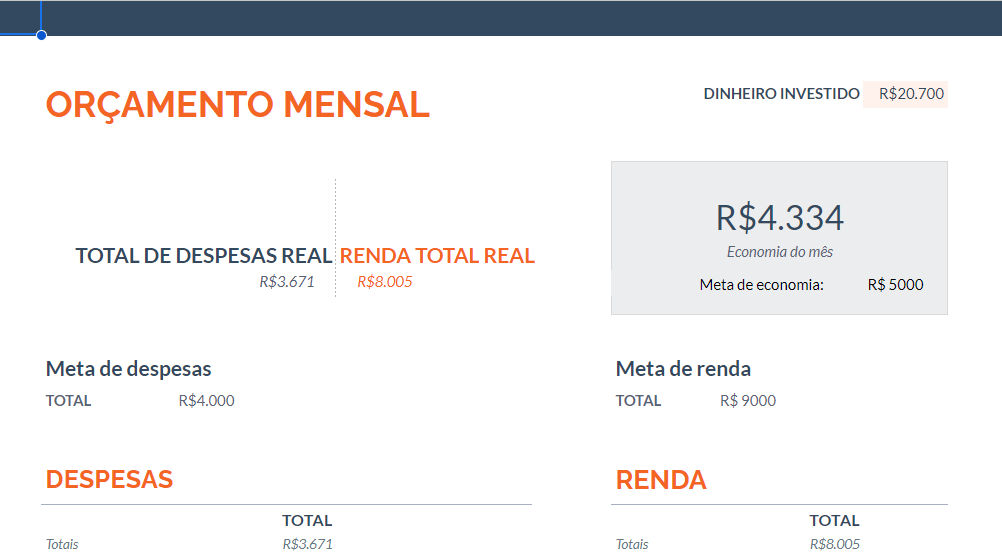Click the blue selection handle dot
This screenshot has height=554, width=1002.
[41, 35]
